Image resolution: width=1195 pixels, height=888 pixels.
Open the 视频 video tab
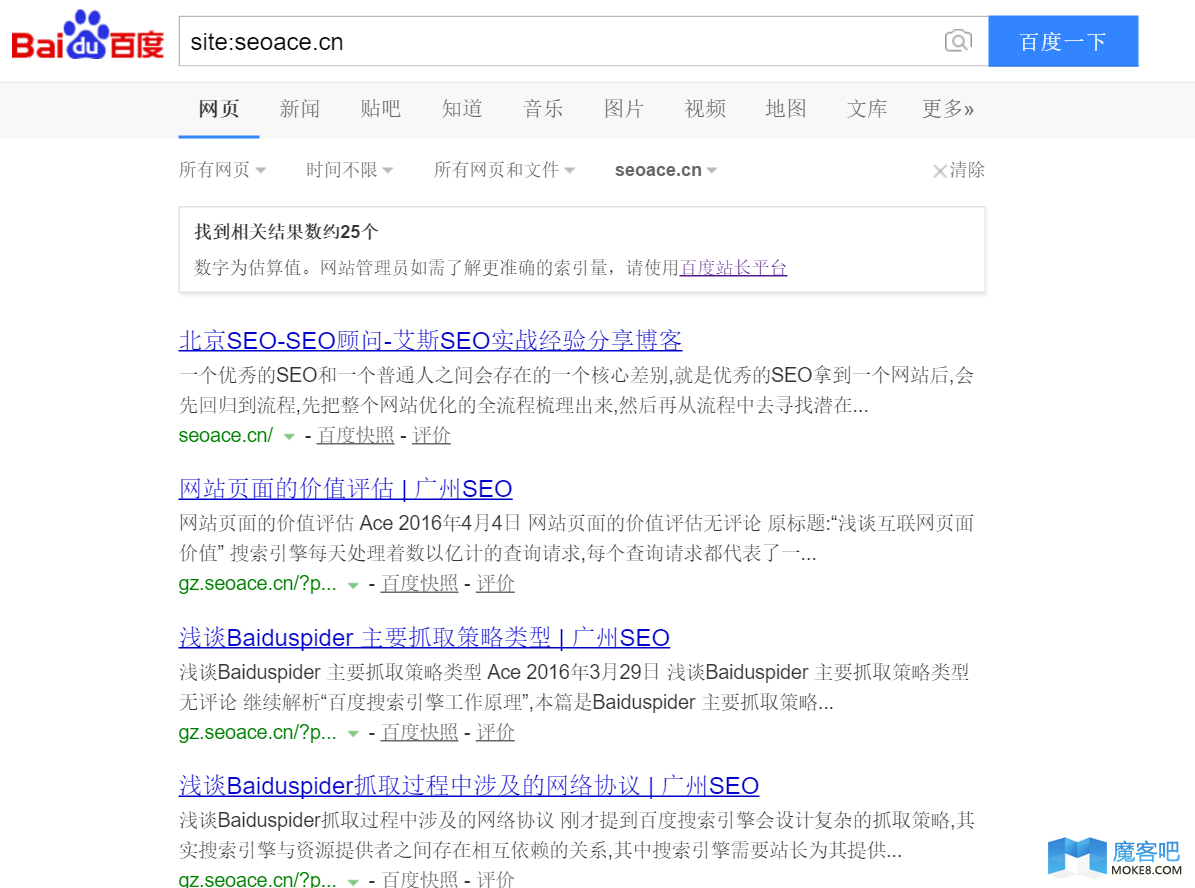click(x=705, y=109)
